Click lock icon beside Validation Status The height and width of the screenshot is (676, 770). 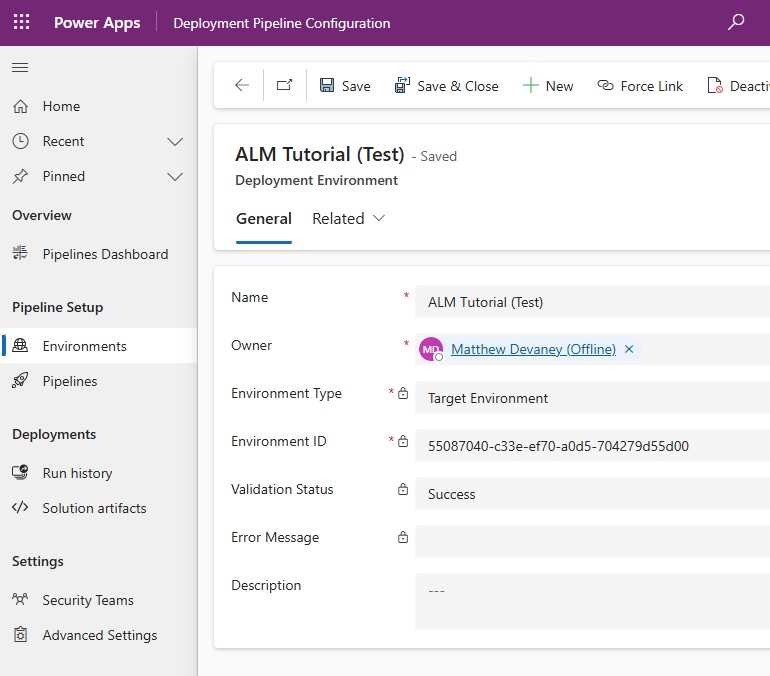(403, 489)
